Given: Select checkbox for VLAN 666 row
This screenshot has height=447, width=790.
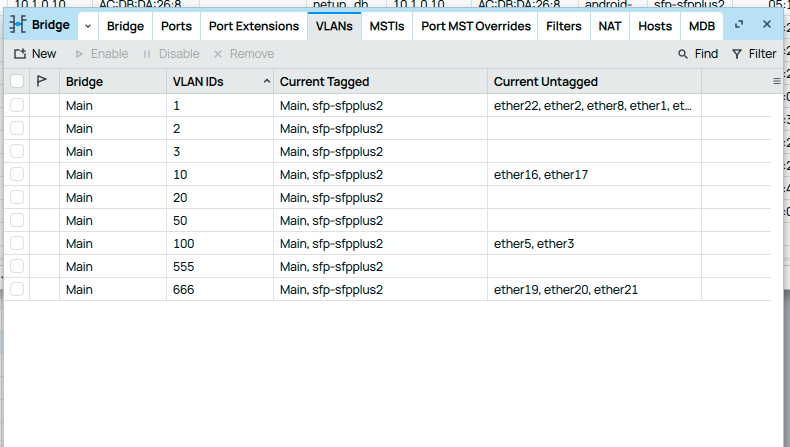Looking at the screenshot, I should 17,289.
